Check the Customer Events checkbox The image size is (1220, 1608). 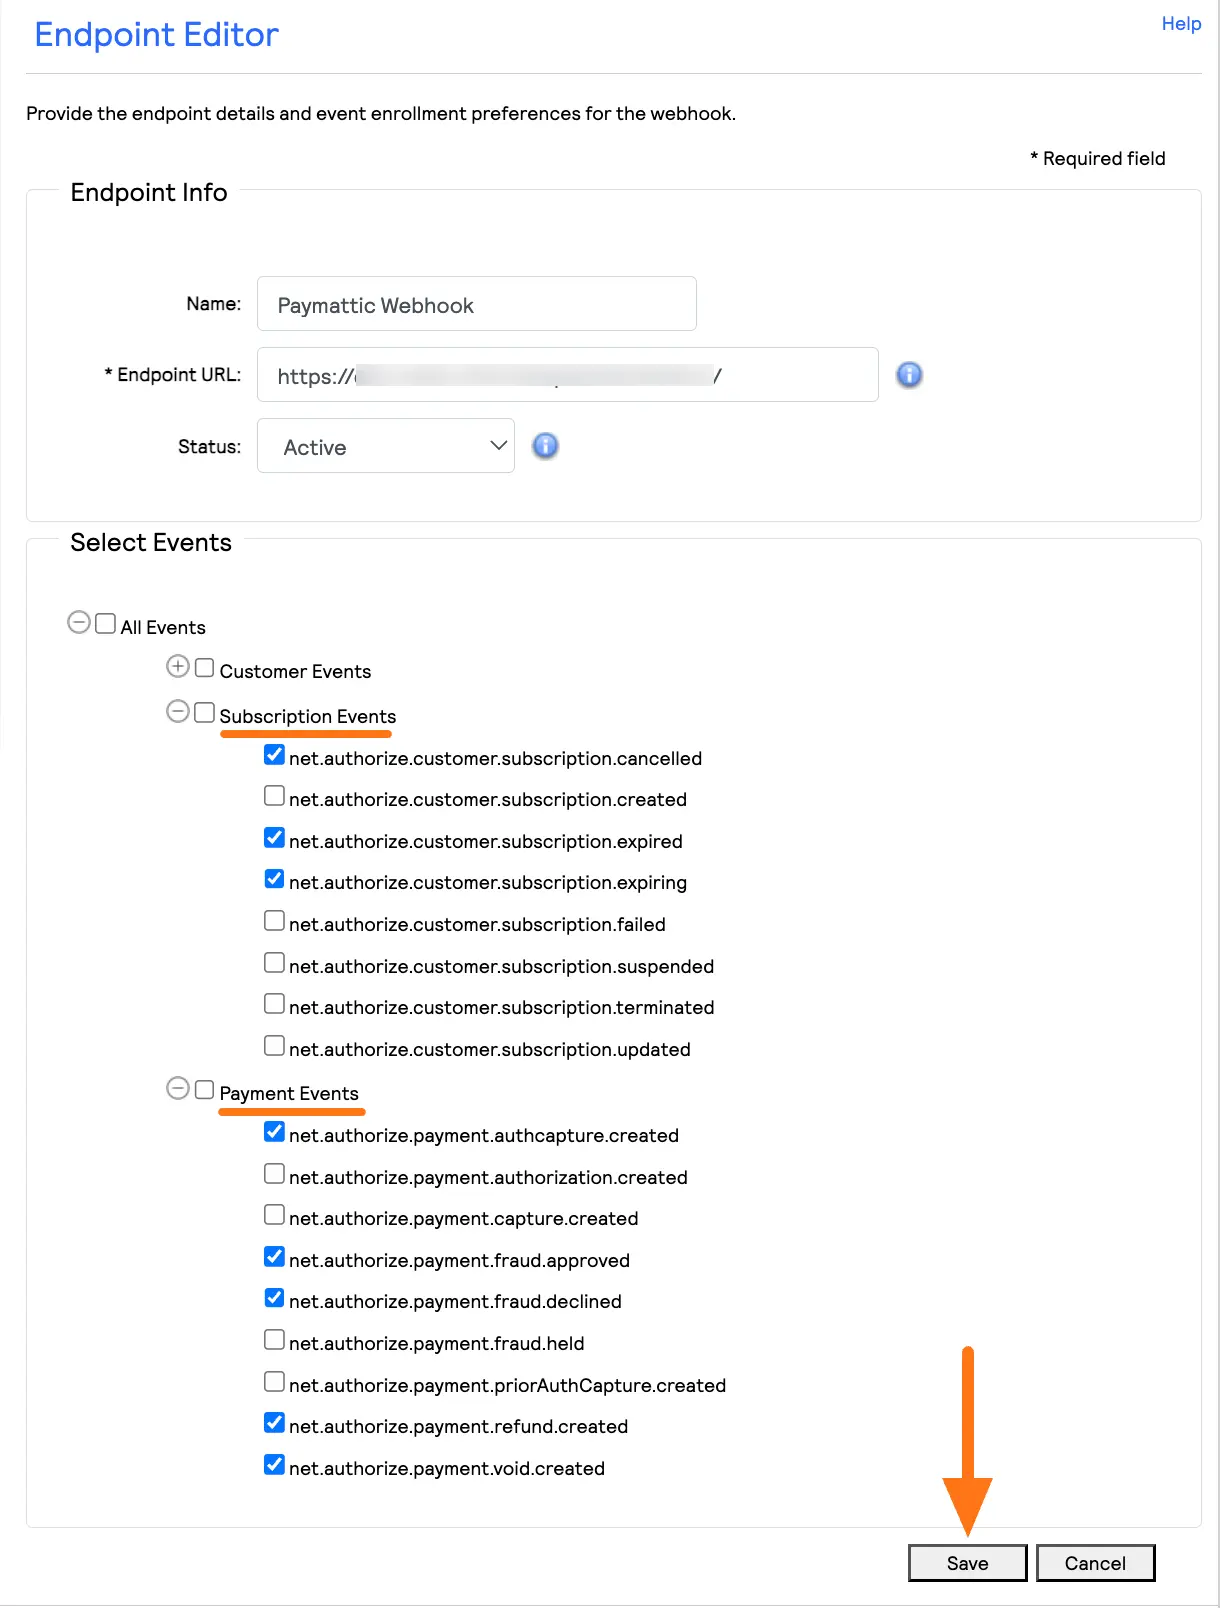(204, 666)
